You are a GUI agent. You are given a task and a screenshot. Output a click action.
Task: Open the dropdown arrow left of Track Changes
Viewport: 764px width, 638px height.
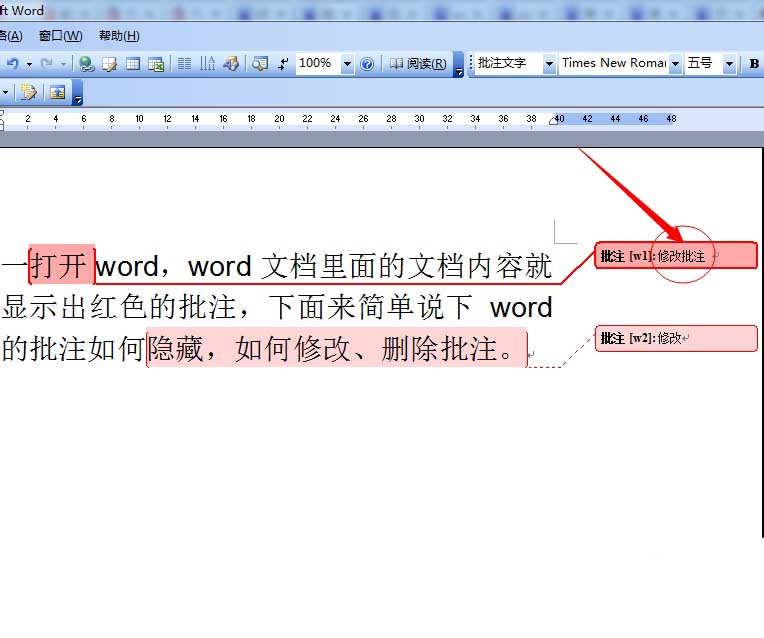pos(5,92)
